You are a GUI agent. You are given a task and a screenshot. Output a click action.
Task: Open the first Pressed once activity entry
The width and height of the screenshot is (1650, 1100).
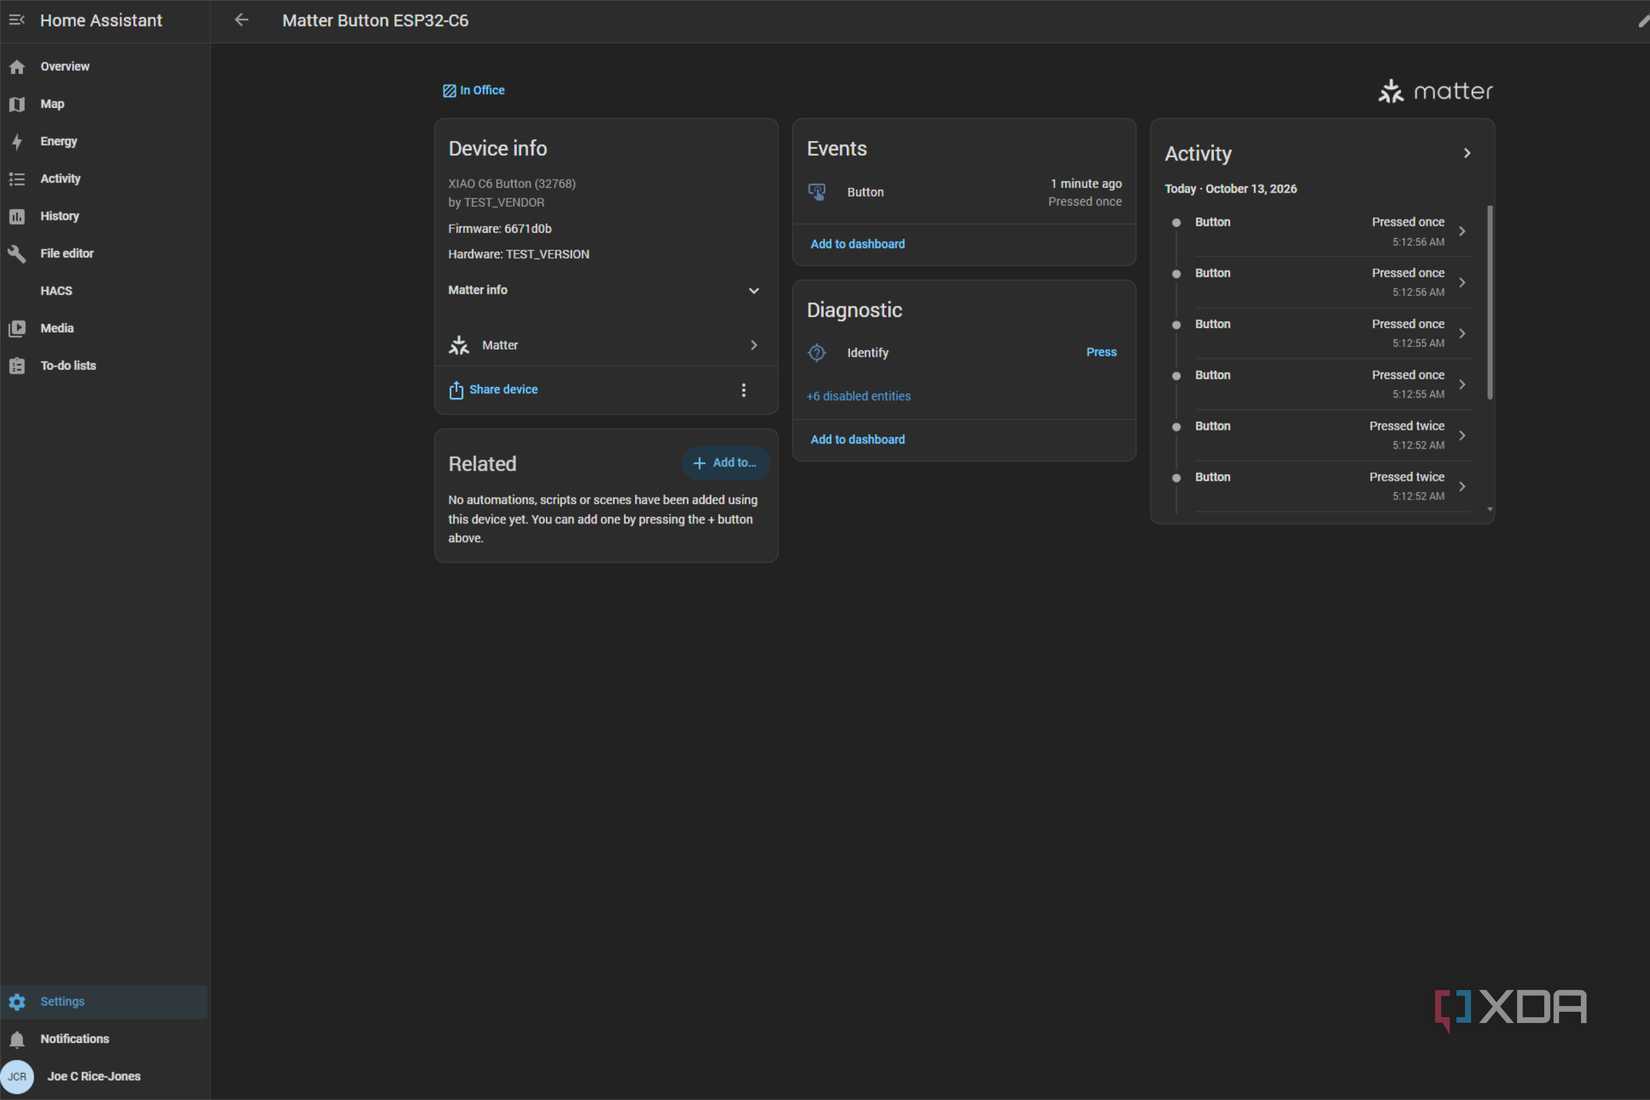tap(1320, 231)
